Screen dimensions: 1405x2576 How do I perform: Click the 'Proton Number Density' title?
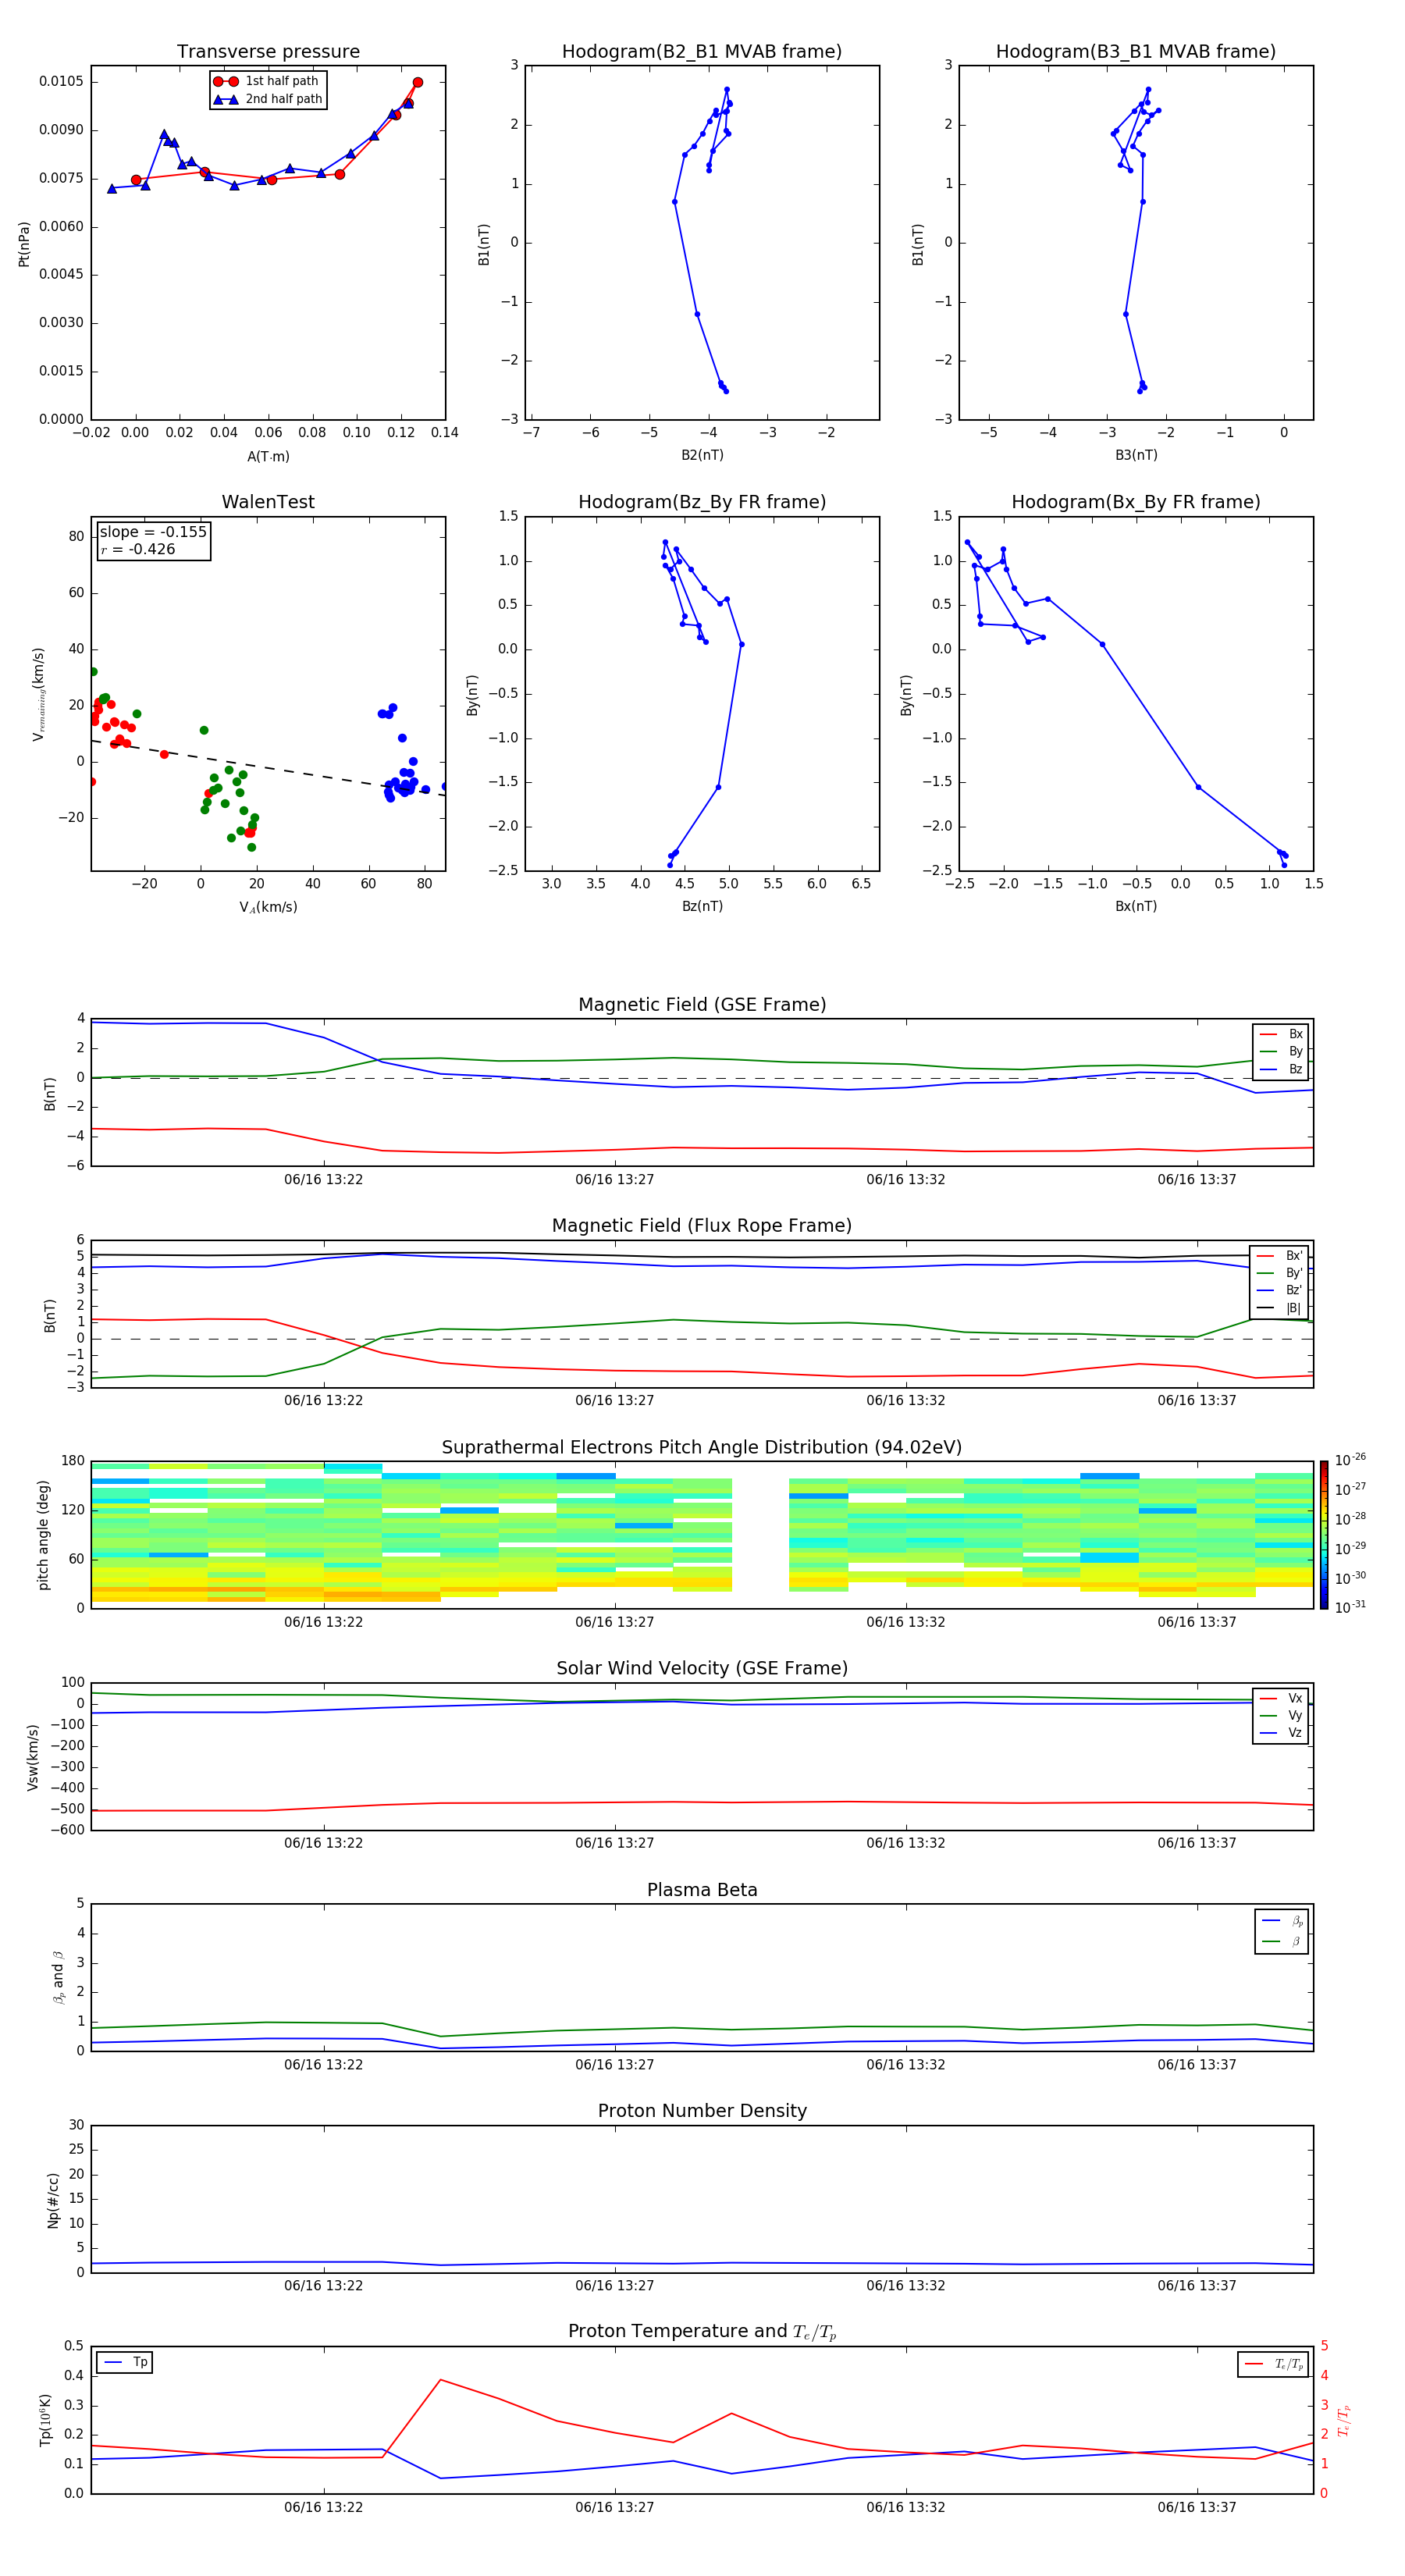coord(702,2111)
